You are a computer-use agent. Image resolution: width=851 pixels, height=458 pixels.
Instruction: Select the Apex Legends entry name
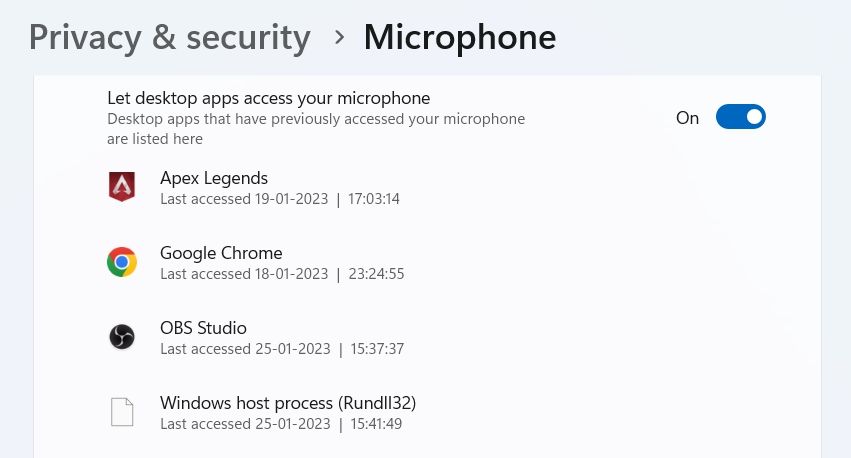point(214,178)
